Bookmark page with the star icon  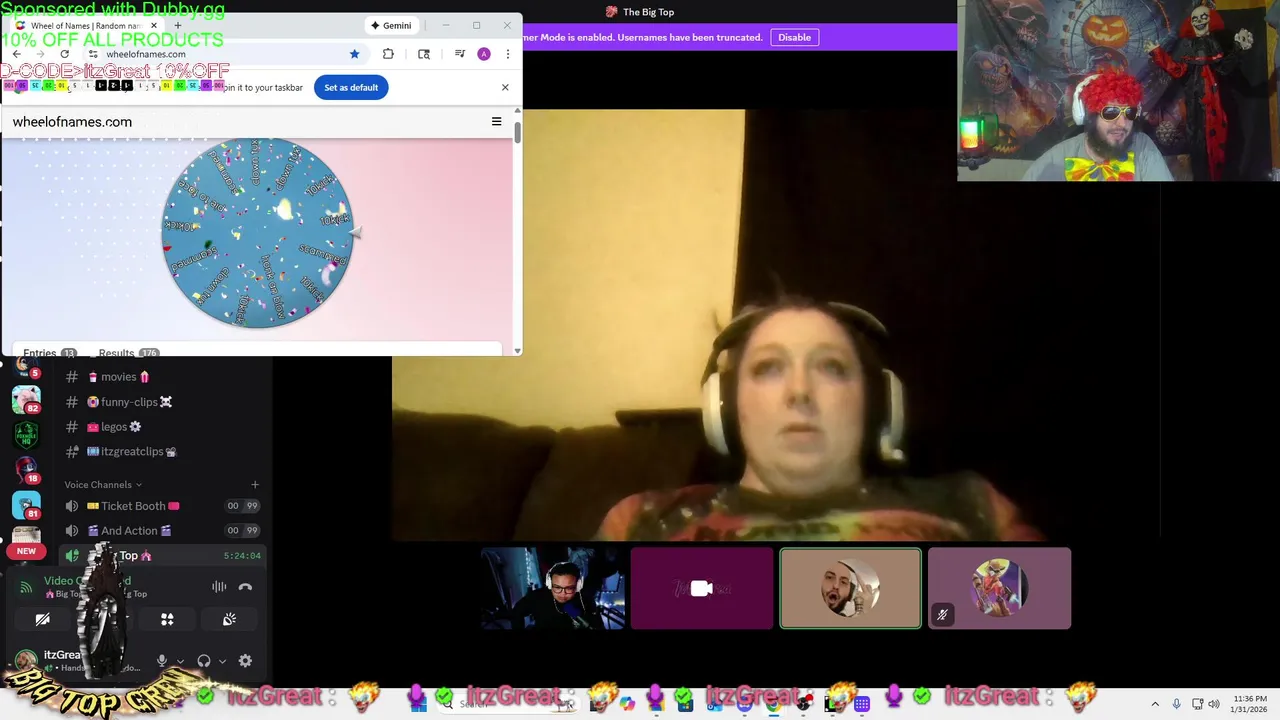coord(354,54)
